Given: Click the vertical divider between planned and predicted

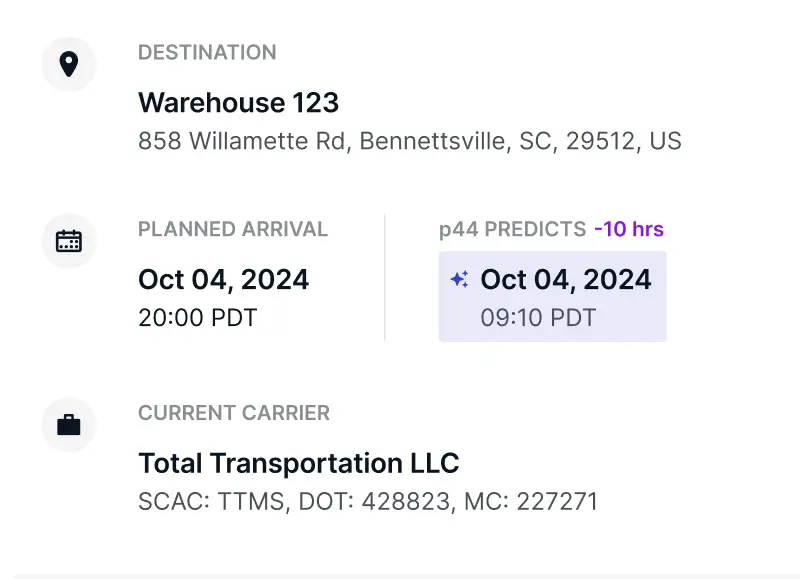Looking at the screenshot, I should point(385,277).
